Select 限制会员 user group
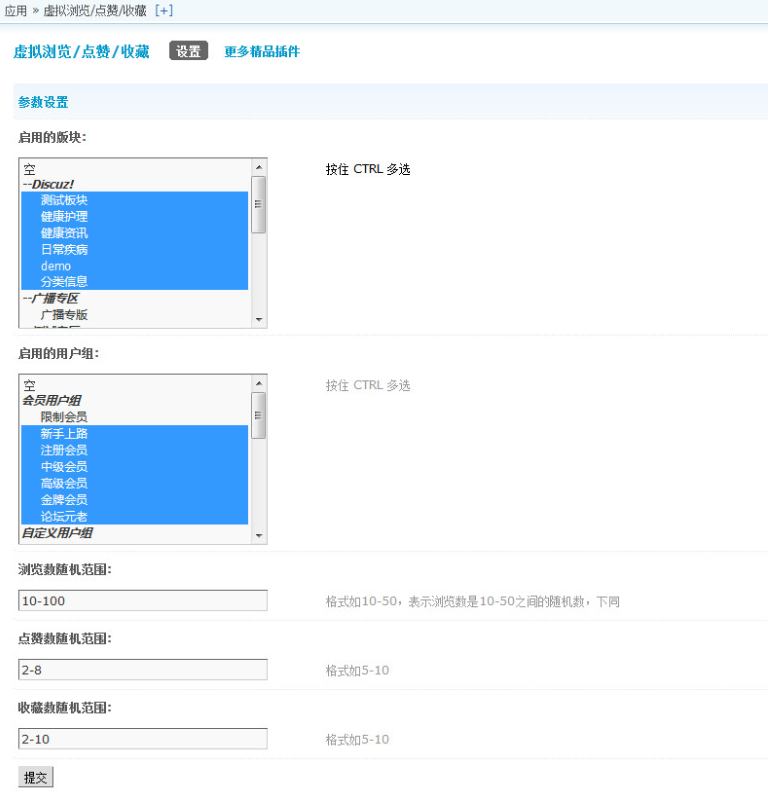The width and height of the screenshot is (768, 798). [x=134, y=417]
